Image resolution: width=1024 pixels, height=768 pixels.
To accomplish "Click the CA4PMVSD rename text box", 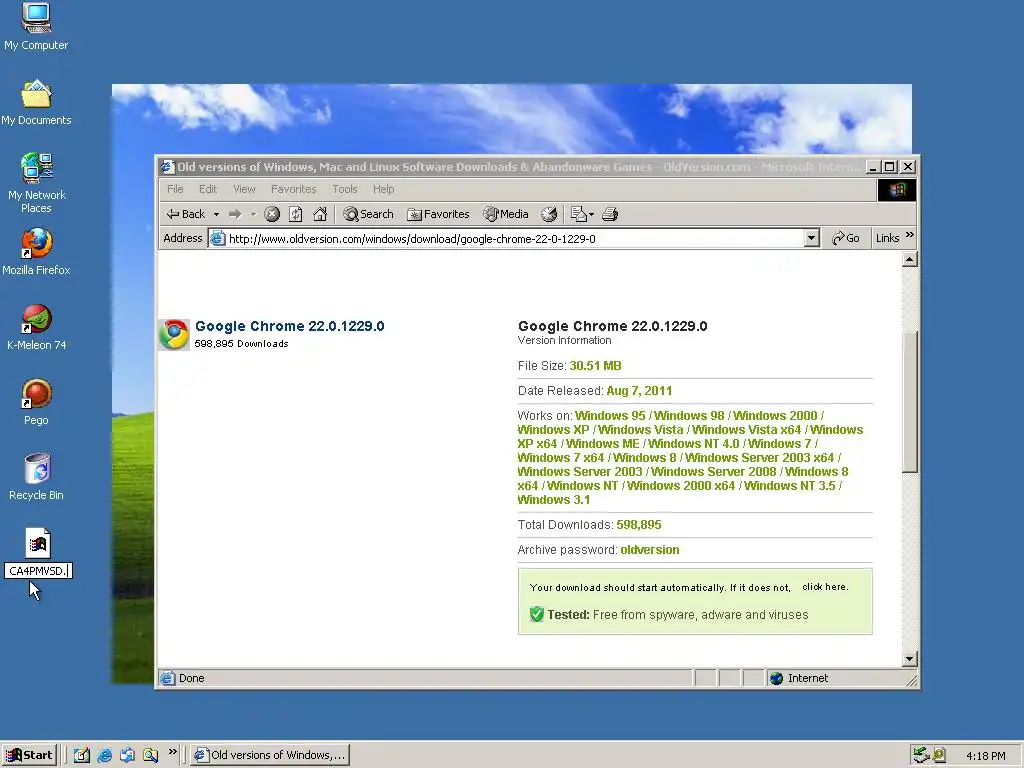I will click(x=39, y=571).
